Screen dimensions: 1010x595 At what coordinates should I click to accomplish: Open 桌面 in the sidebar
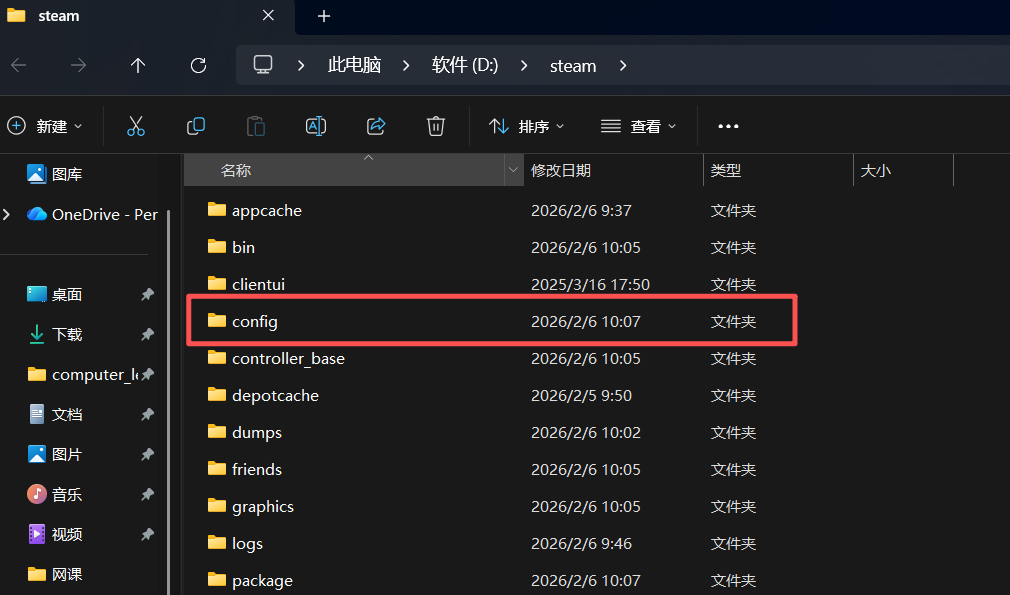tap(55, 294)
